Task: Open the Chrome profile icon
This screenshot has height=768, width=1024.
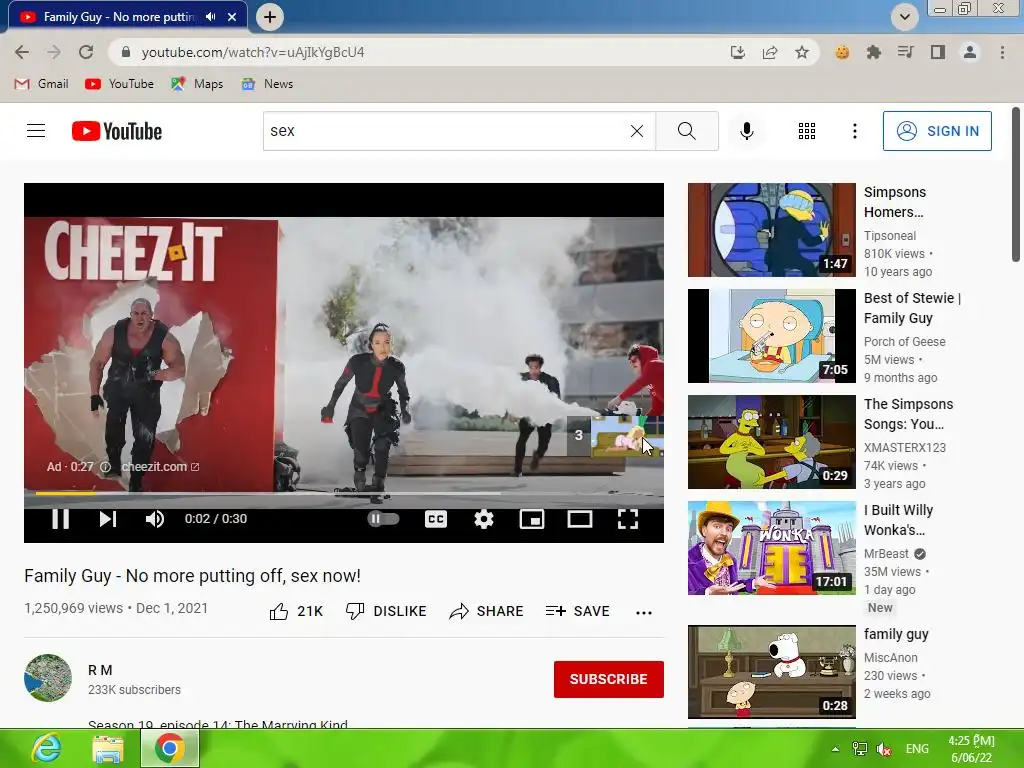Action: [970, 52]
